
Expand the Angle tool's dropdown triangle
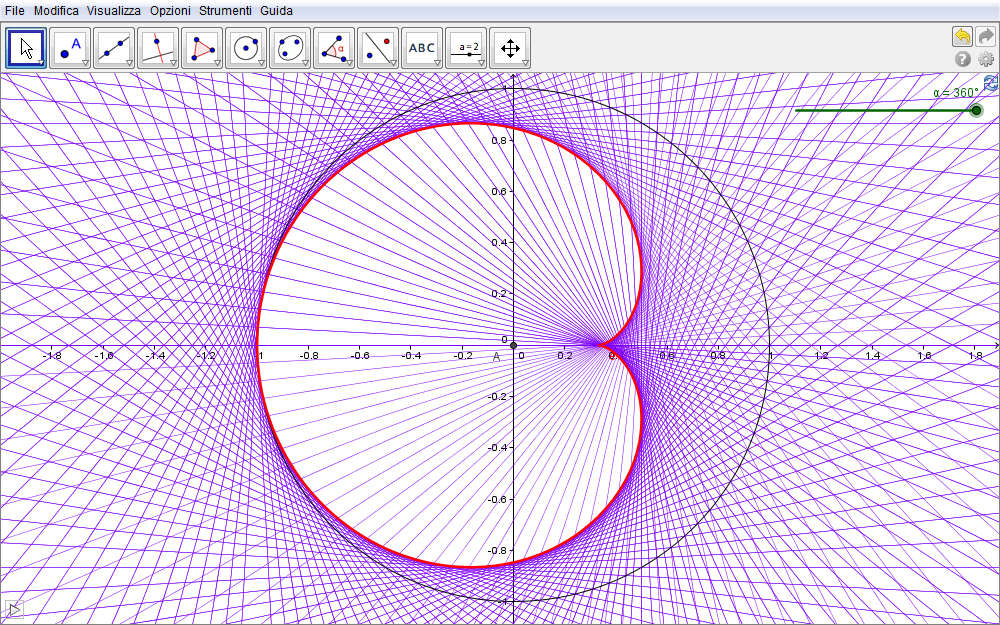349,63
